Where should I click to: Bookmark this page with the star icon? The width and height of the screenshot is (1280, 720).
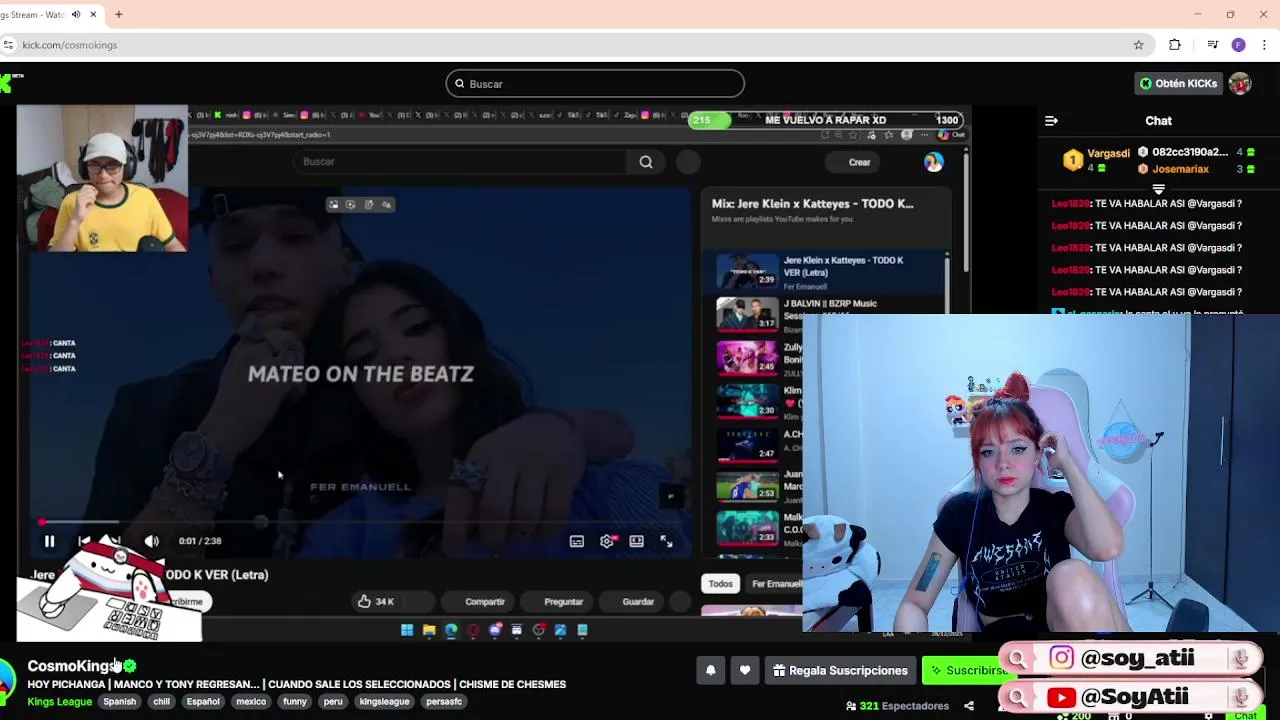(x=1138, y=45)
